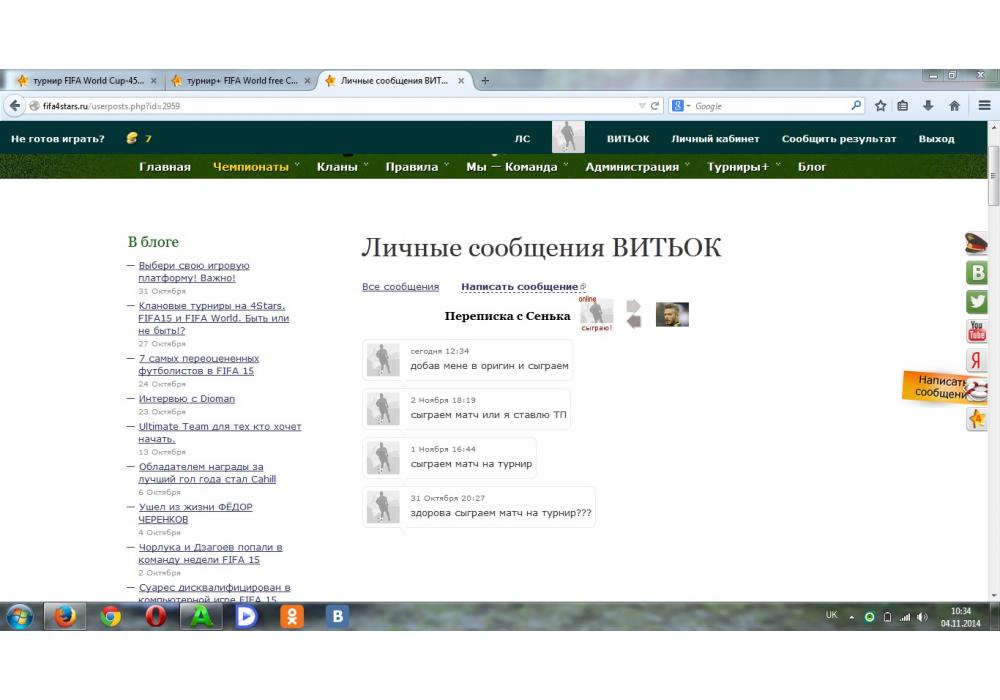Click the 'Написать сообщение' link
The width and height of the screenshot is (1000, 700).
[x=519, y=287]
